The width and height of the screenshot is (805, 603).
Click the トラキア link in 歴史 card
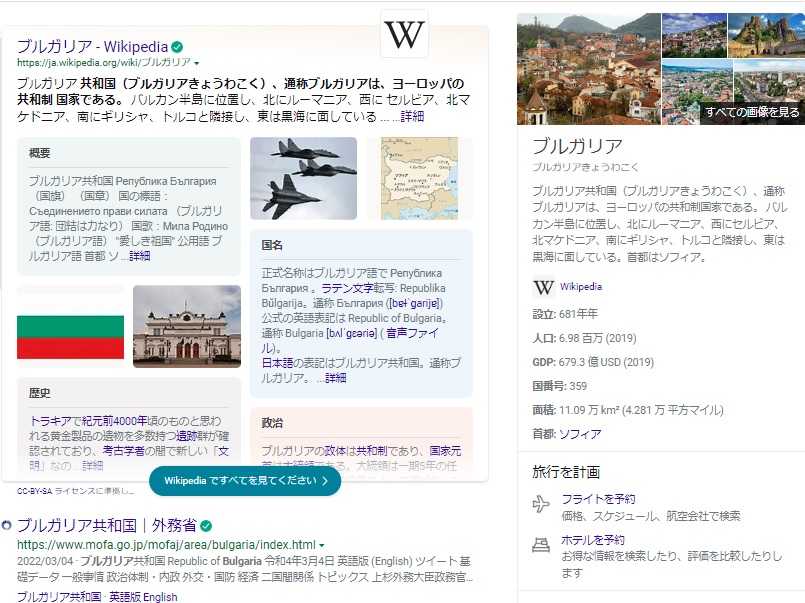[x=50, y=421]
